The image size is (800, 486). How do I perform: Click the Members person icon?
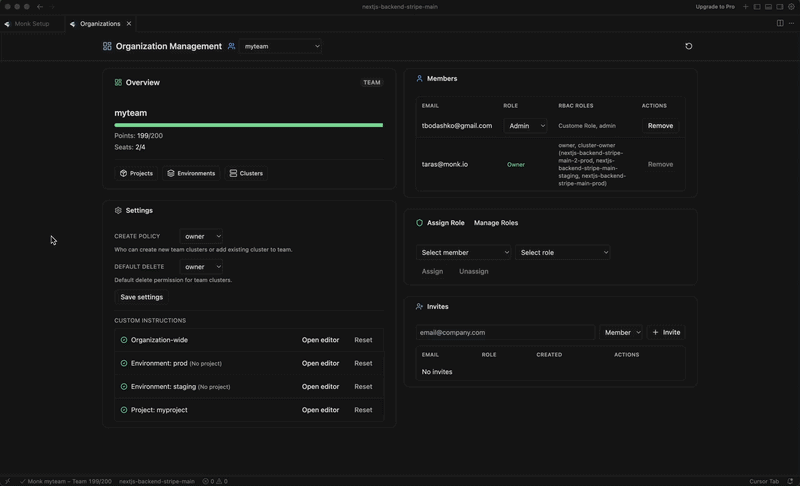click(419, 79)
